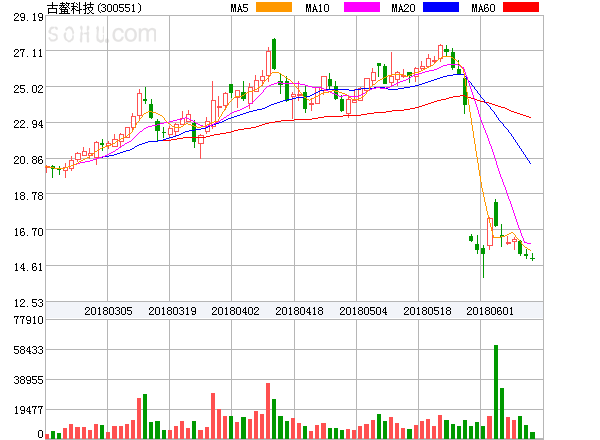600x440 pixels.
Task: Click the 20180402 date label
Action: pos(235,311)
